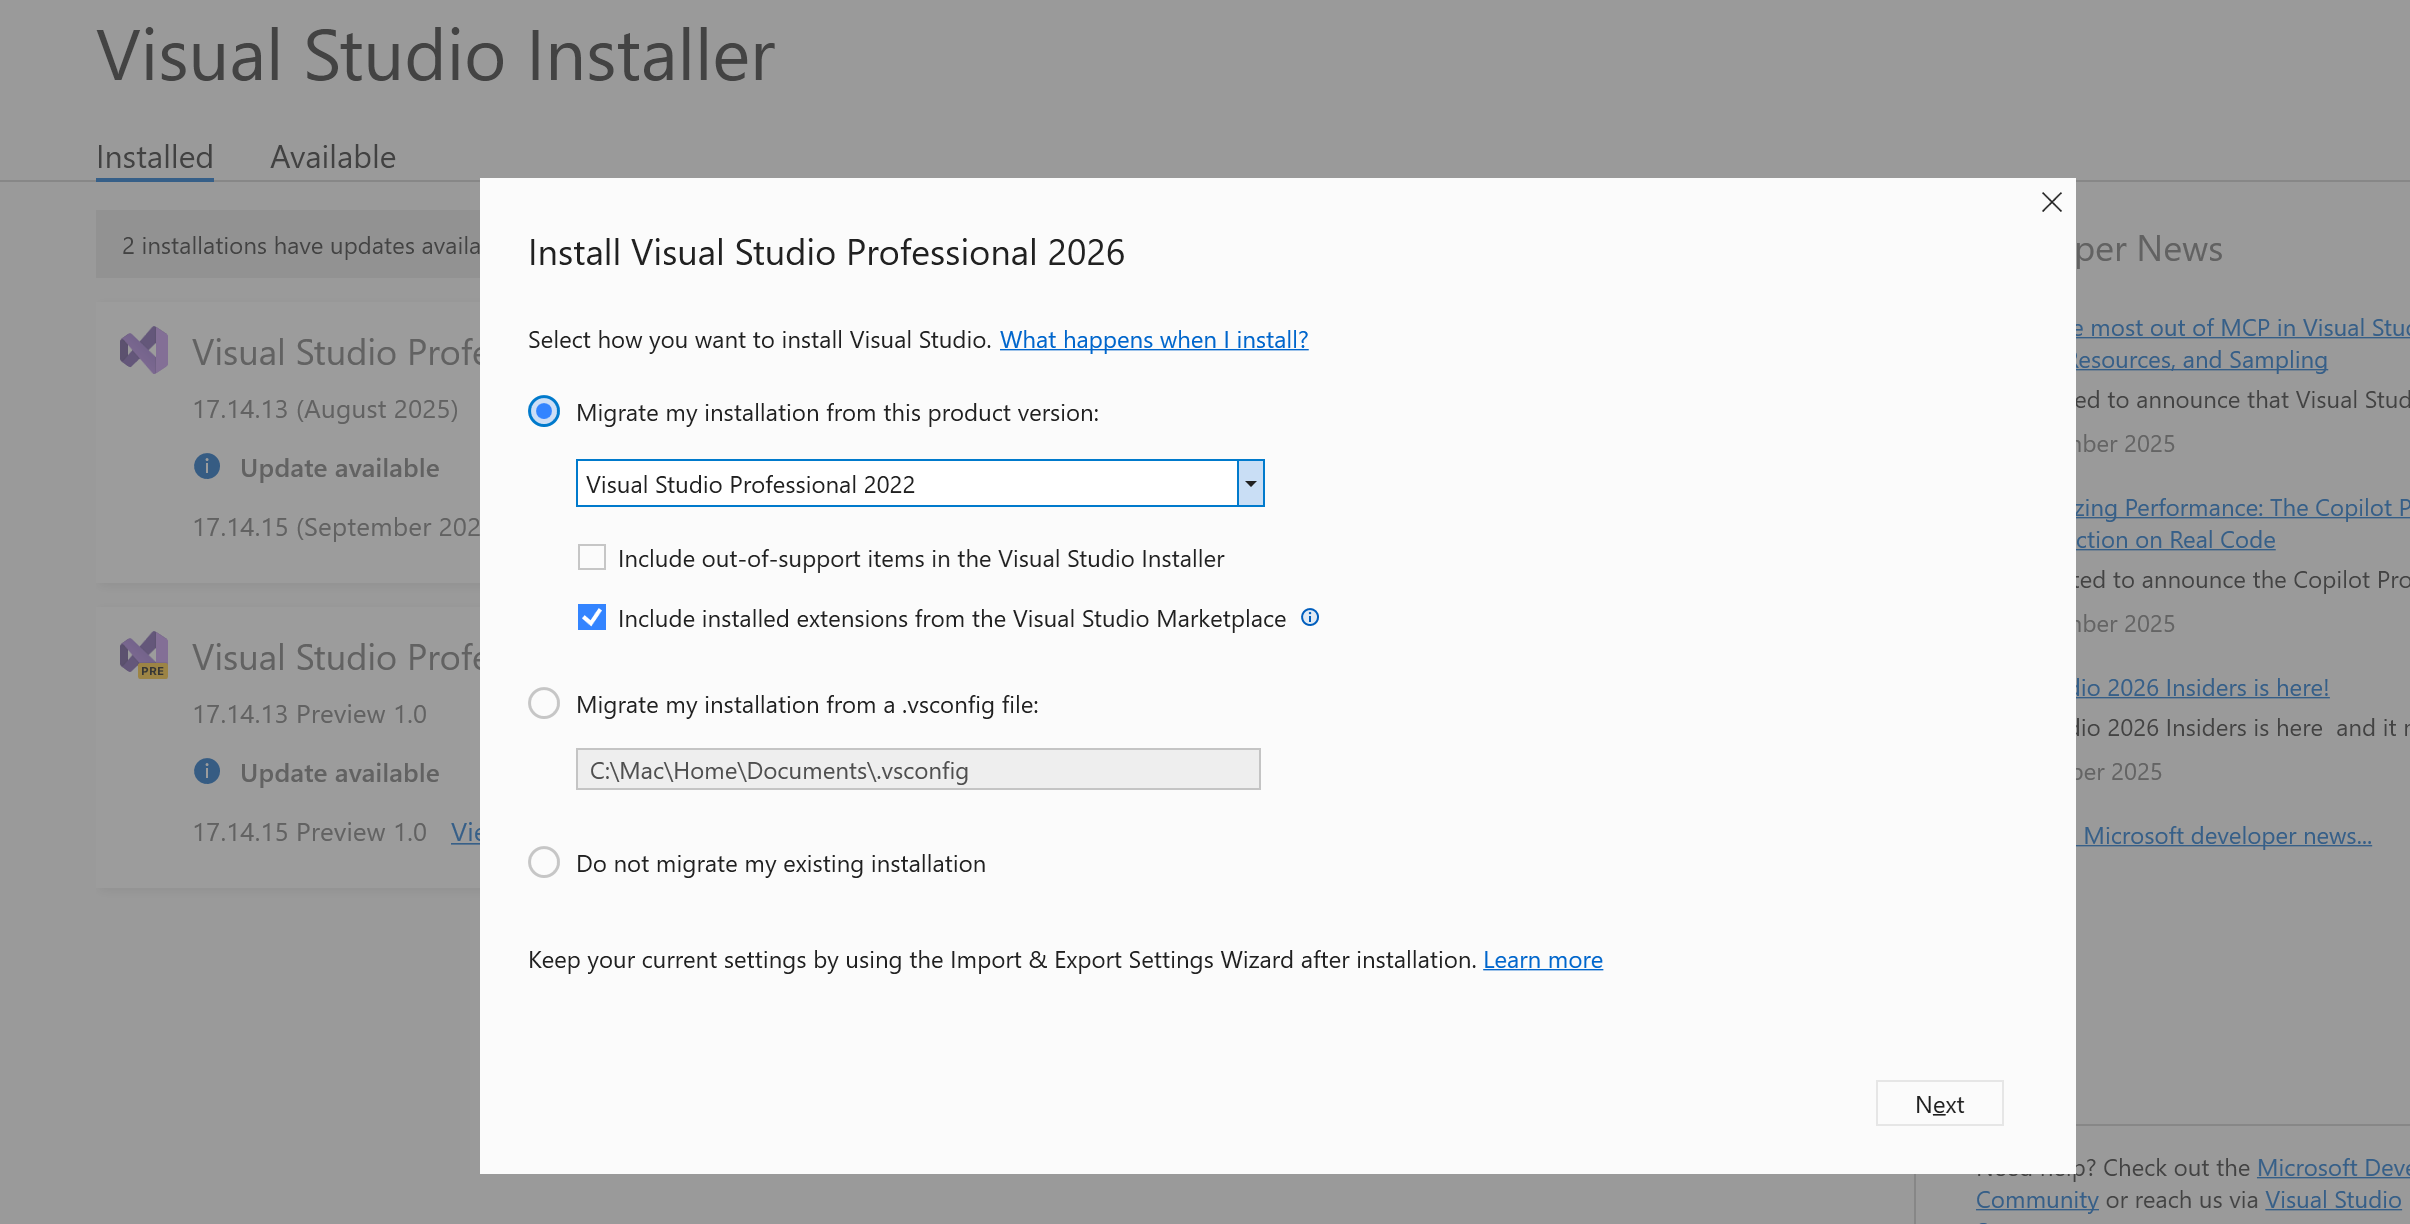This screenshot has width=2410, height=1224.
Task: Select migrate from product version radio button
Action: click(x=544, y=412)
